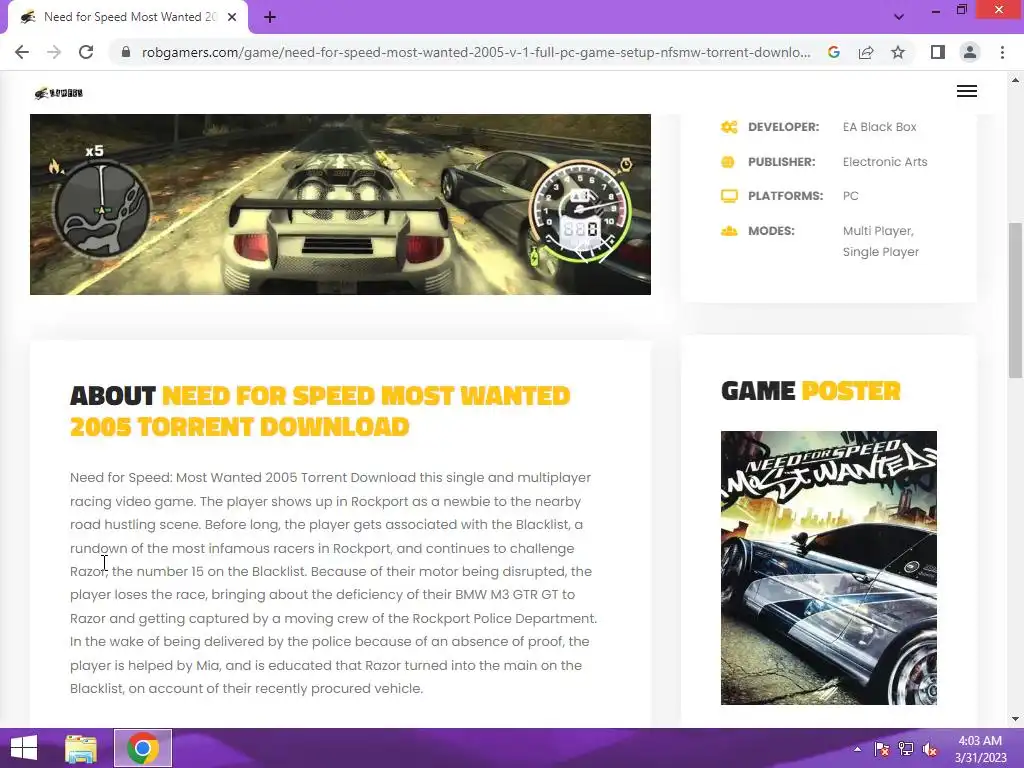Open network status tray icon
Viewport: 1024px width, 768px height.
[x=906, y=749]
